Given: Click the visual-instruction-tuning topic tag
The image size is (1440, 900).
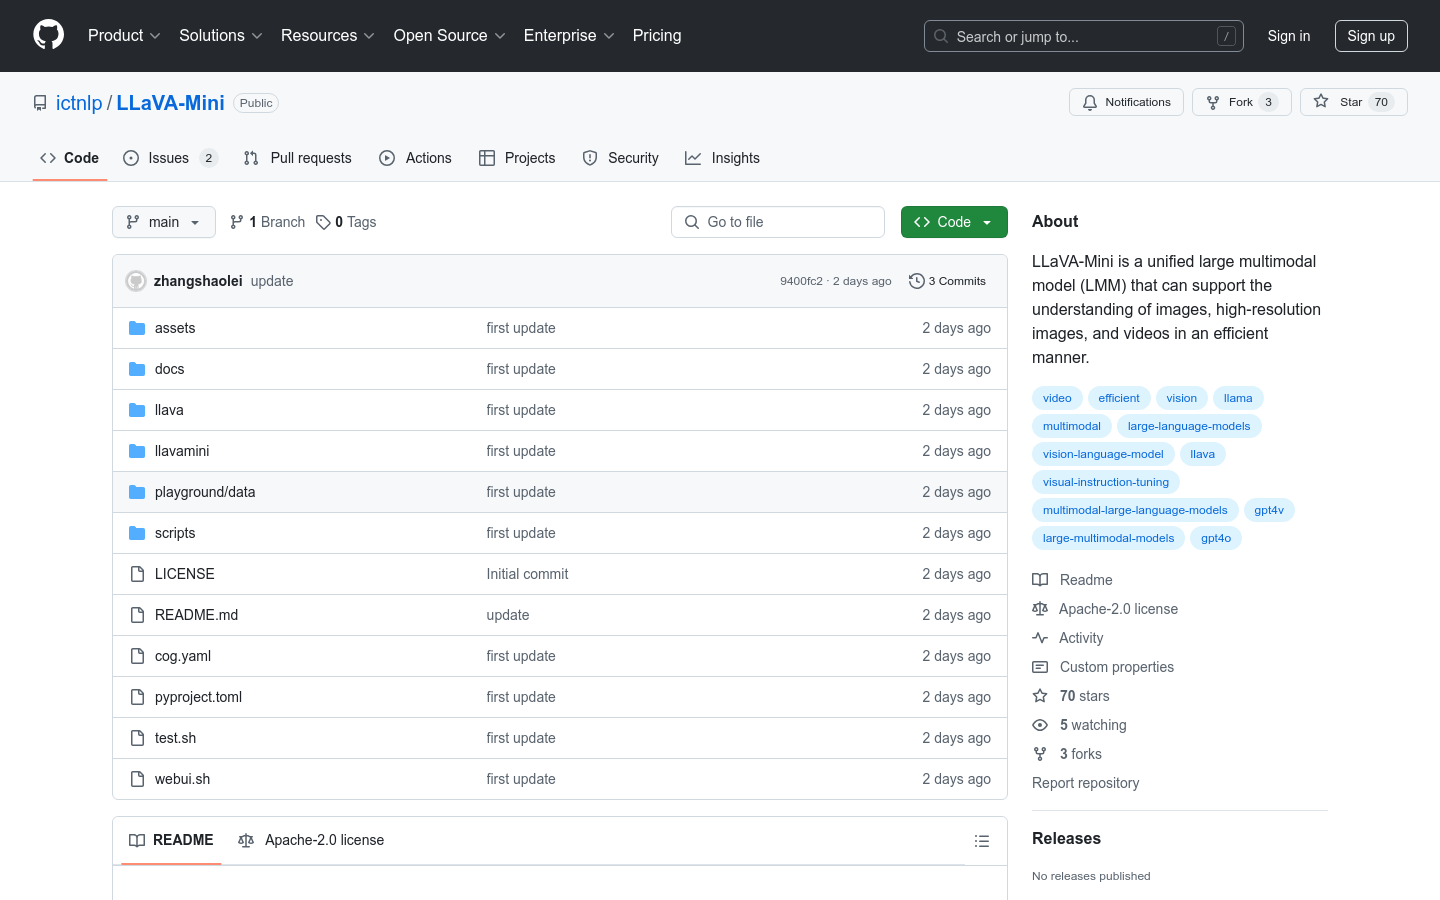Looking at the screenshot, I should pyautogui.click(x=1105, y=482).
